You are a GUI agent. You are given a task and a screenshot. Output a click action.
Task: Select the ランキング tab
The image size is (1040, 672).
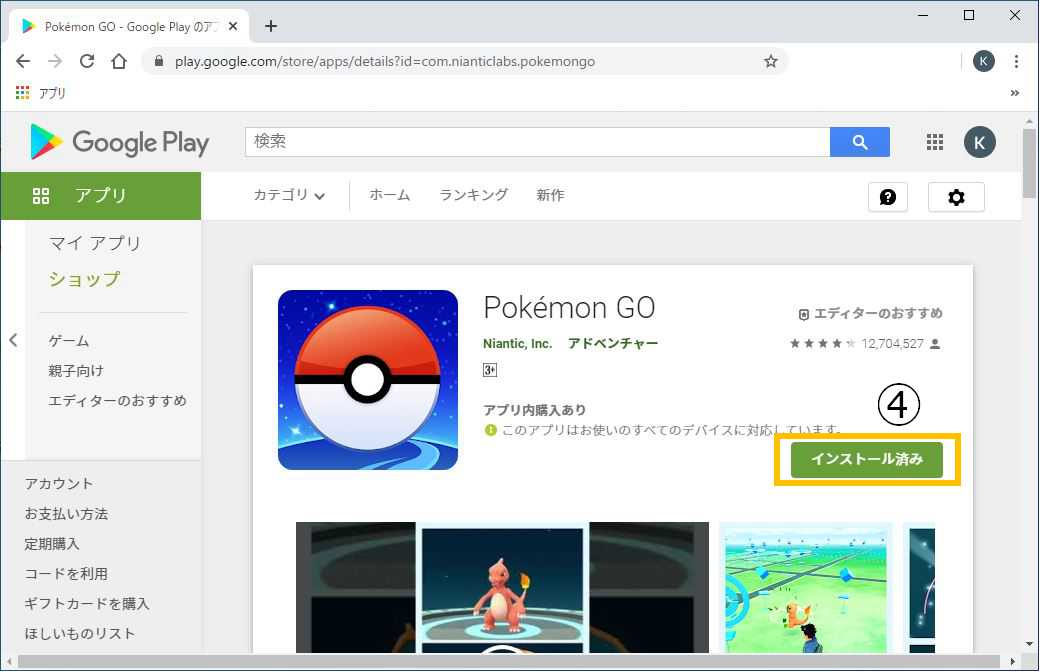(x=474, y=195)
